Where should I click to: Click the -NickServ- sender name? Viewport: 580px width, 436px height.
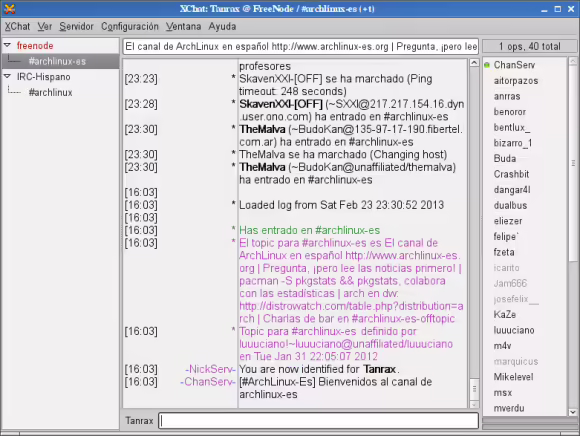coord(210,369)
